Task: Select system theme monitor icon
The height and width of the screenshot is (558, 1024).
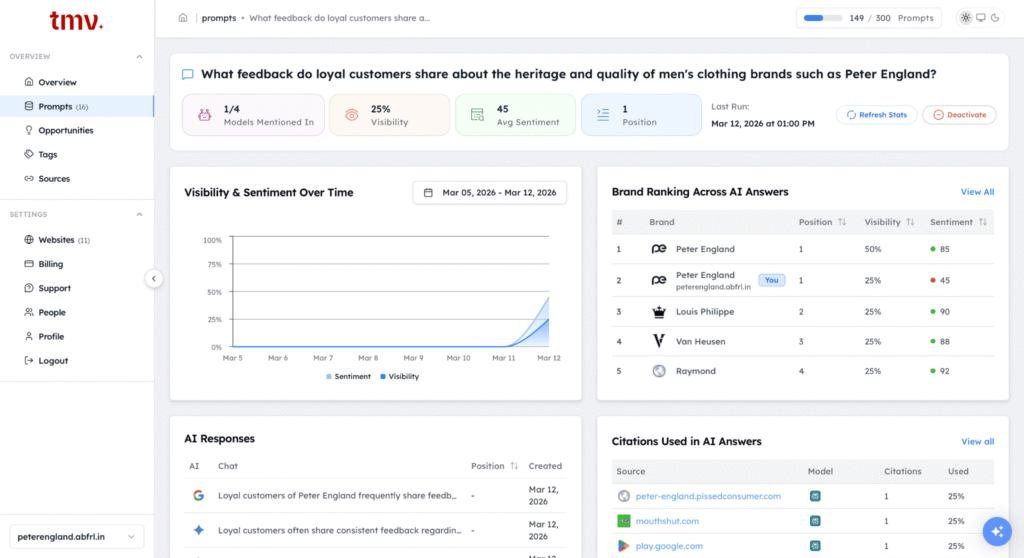Action: (980, 18)
